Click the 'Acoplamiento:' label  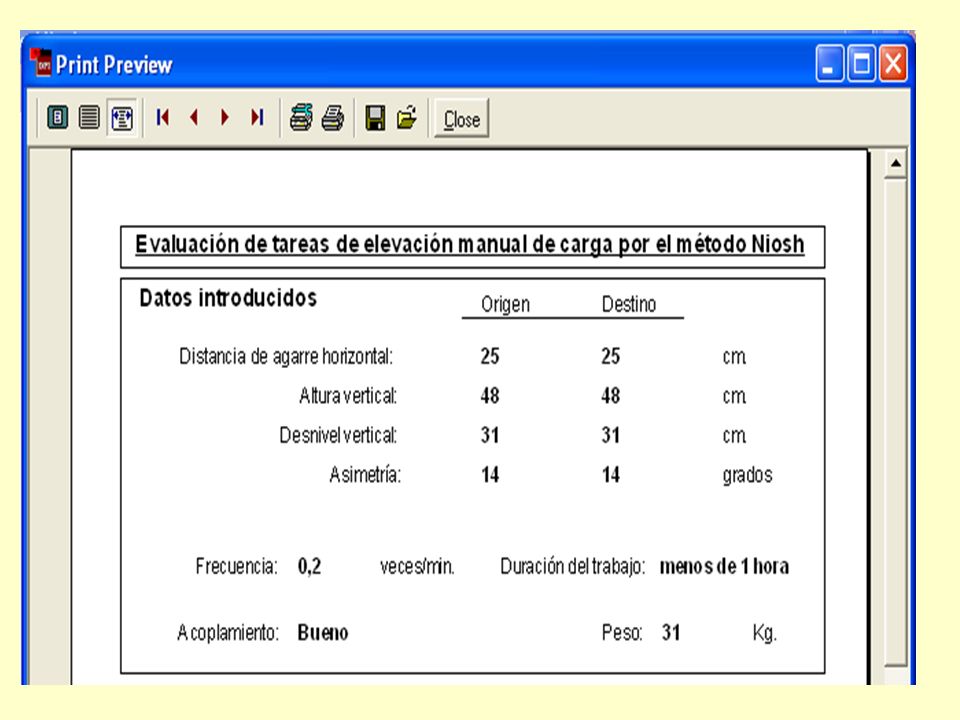[228, 632]
